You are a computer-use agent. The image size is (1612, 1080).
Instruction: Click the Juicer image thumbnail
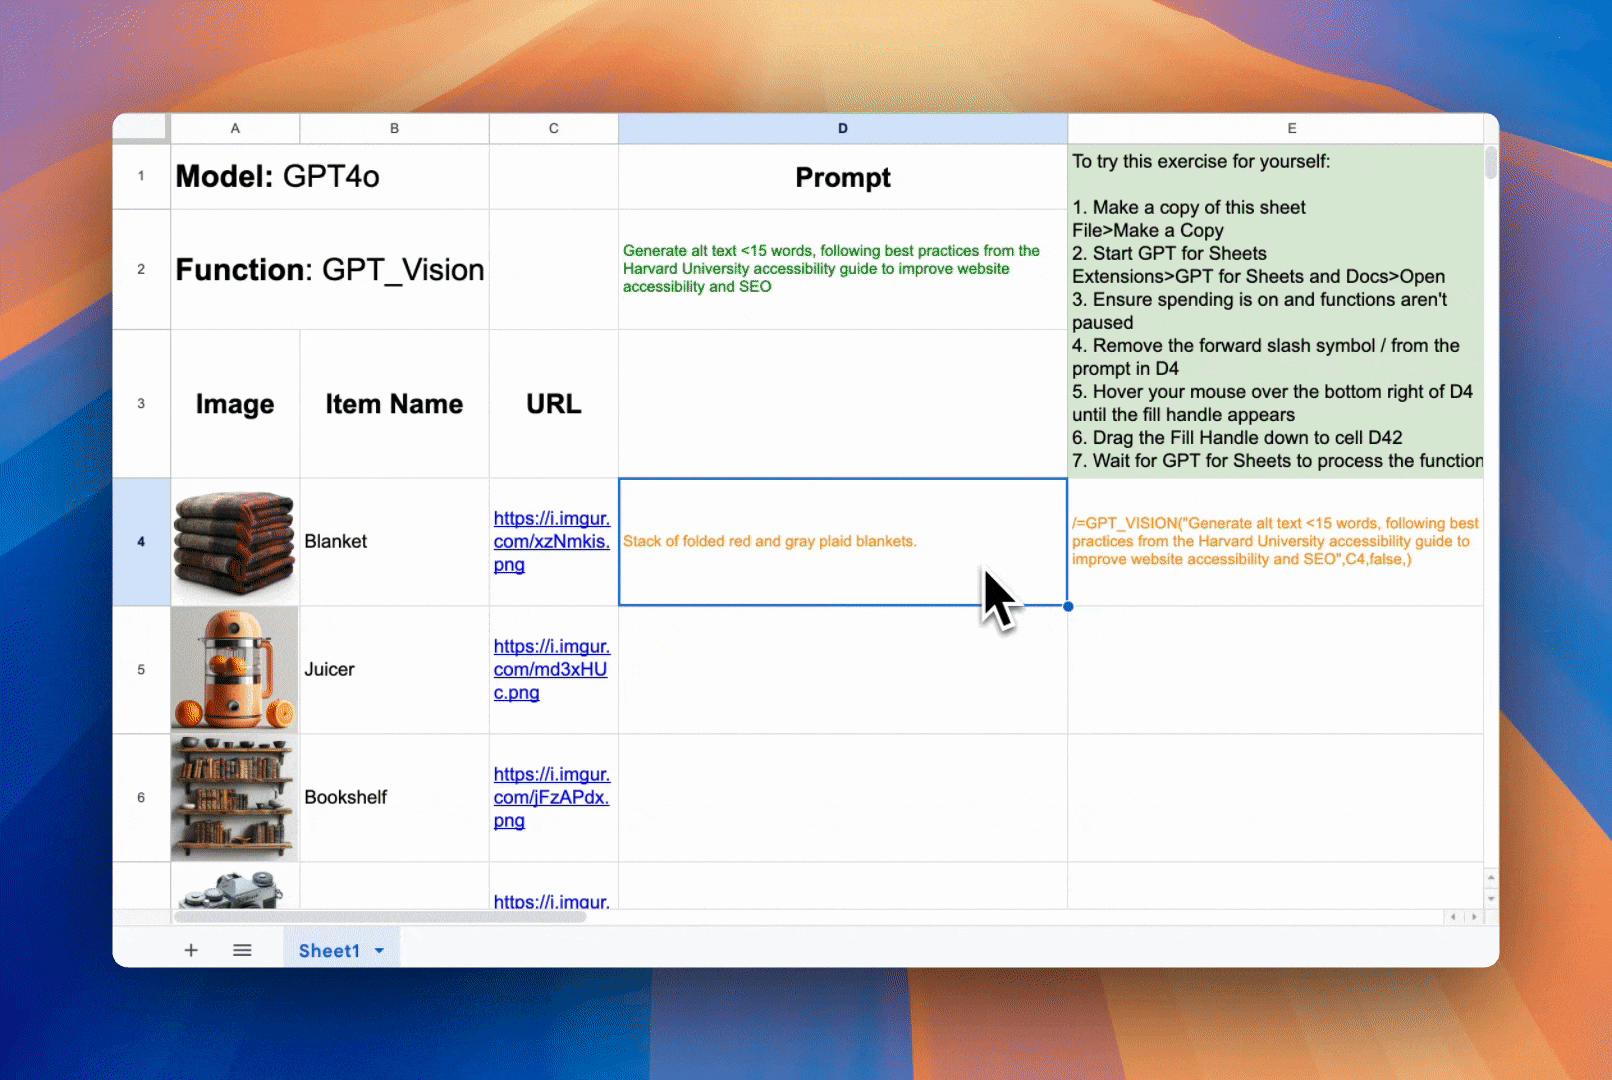tap(235, 669)
